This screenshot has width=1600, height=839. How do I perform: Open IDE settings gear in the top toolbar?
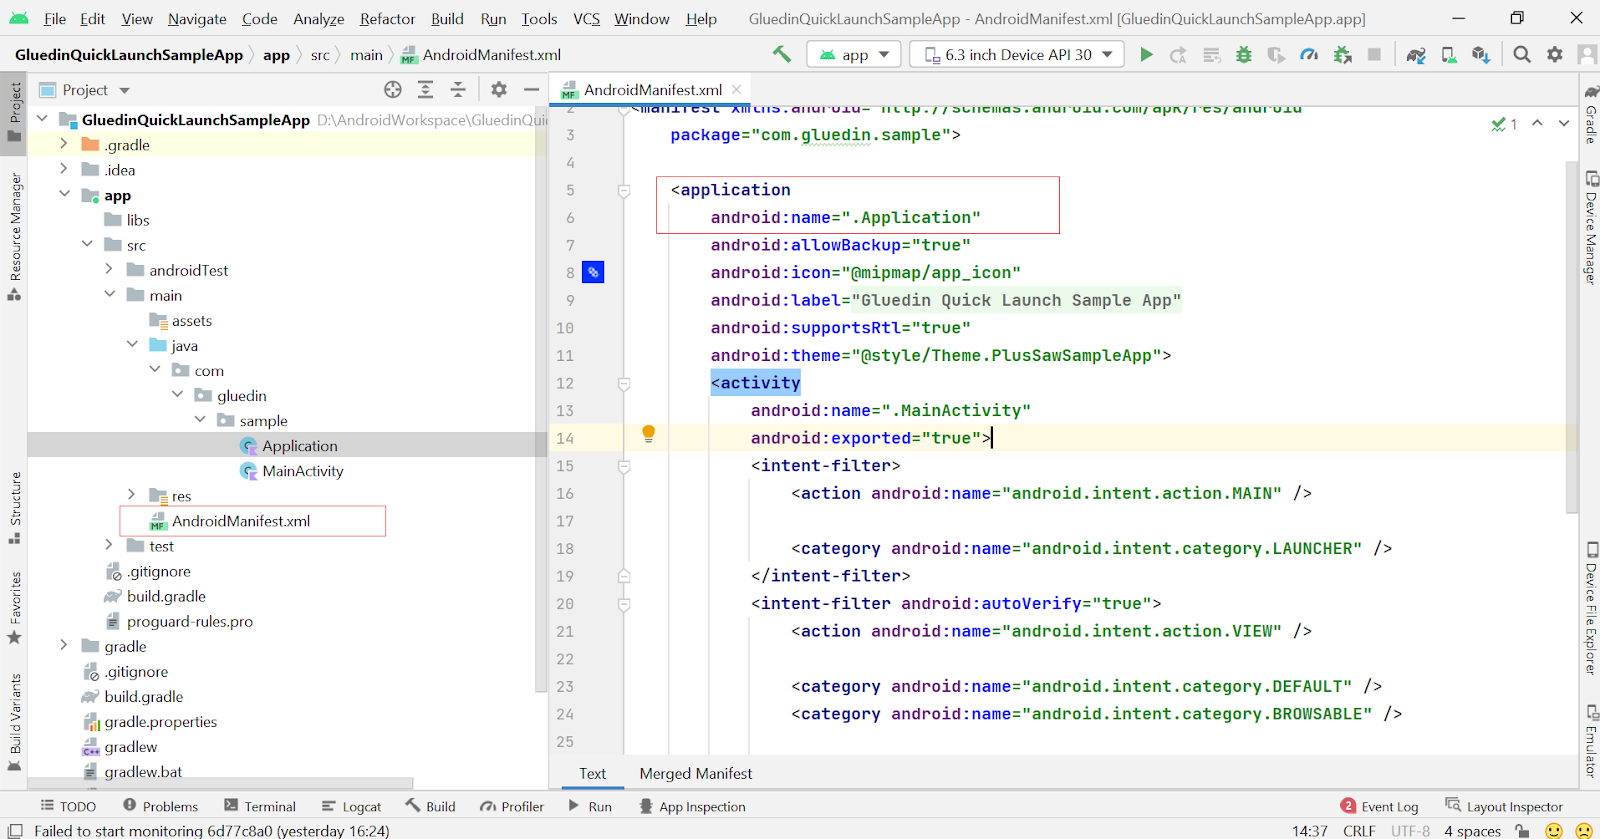click(1555, 55)
